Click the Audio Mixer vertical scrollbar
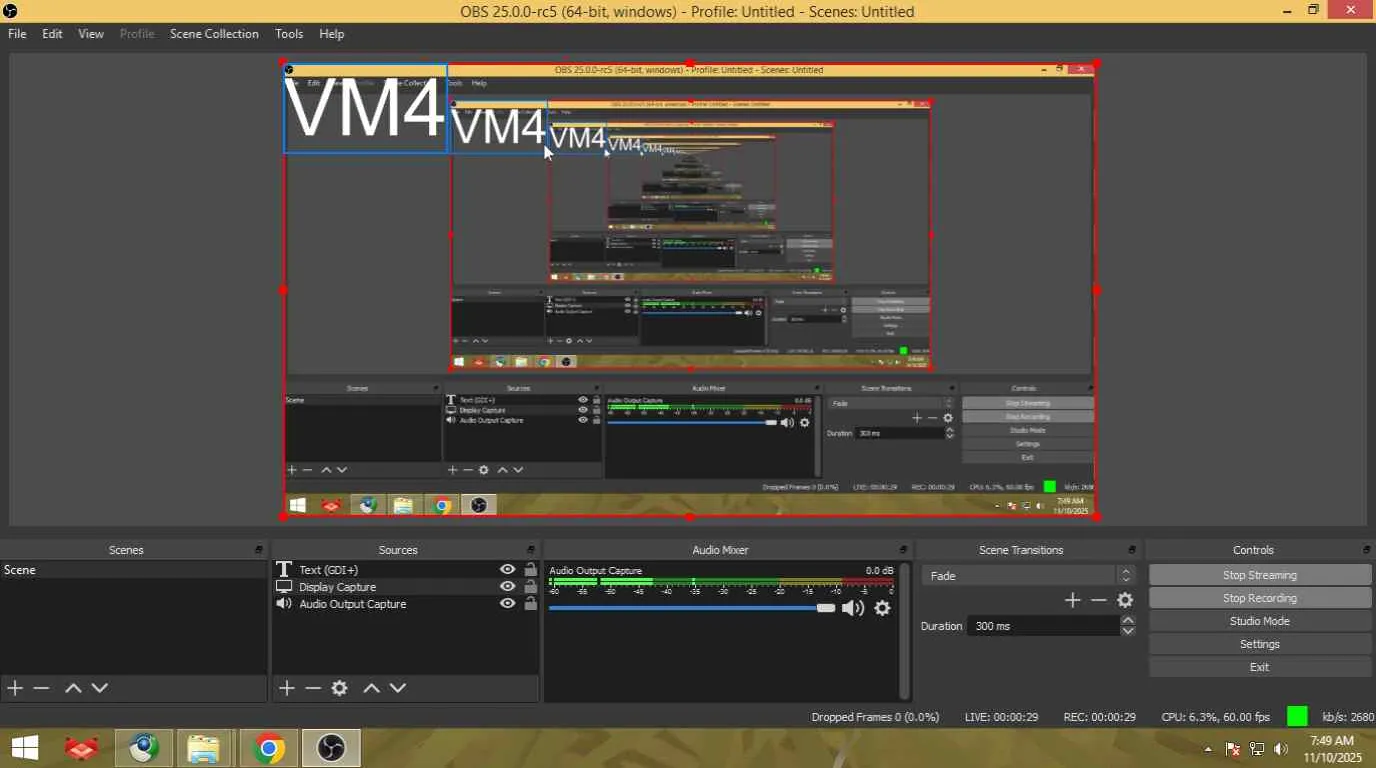Screen dimensions: 1376x768 click(905, 631)
